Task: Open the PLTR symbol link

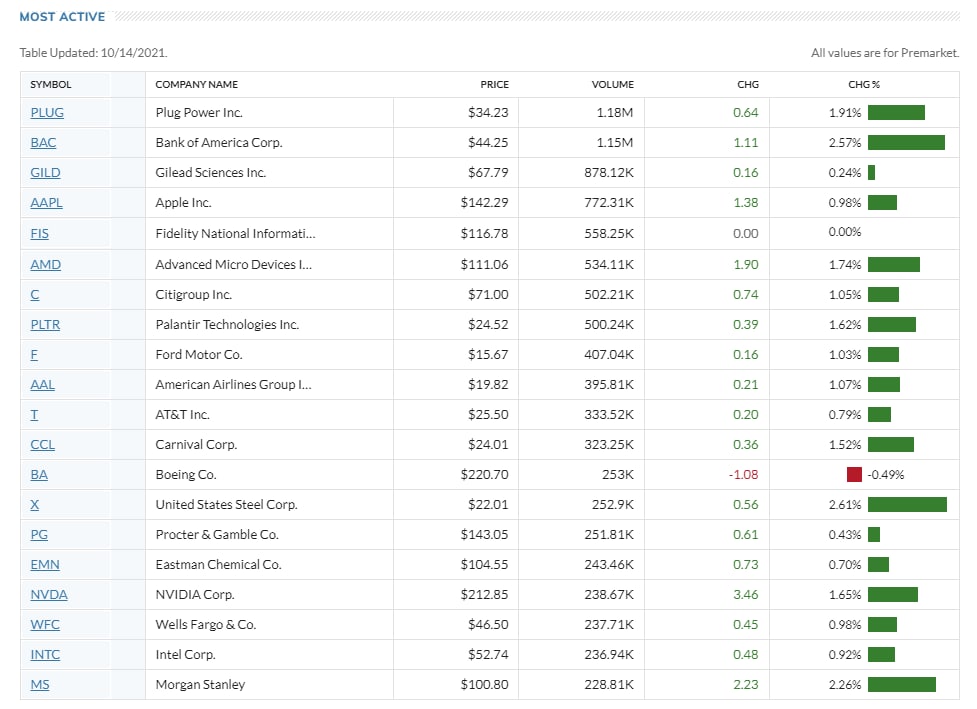Action: [x=45, y=325]
